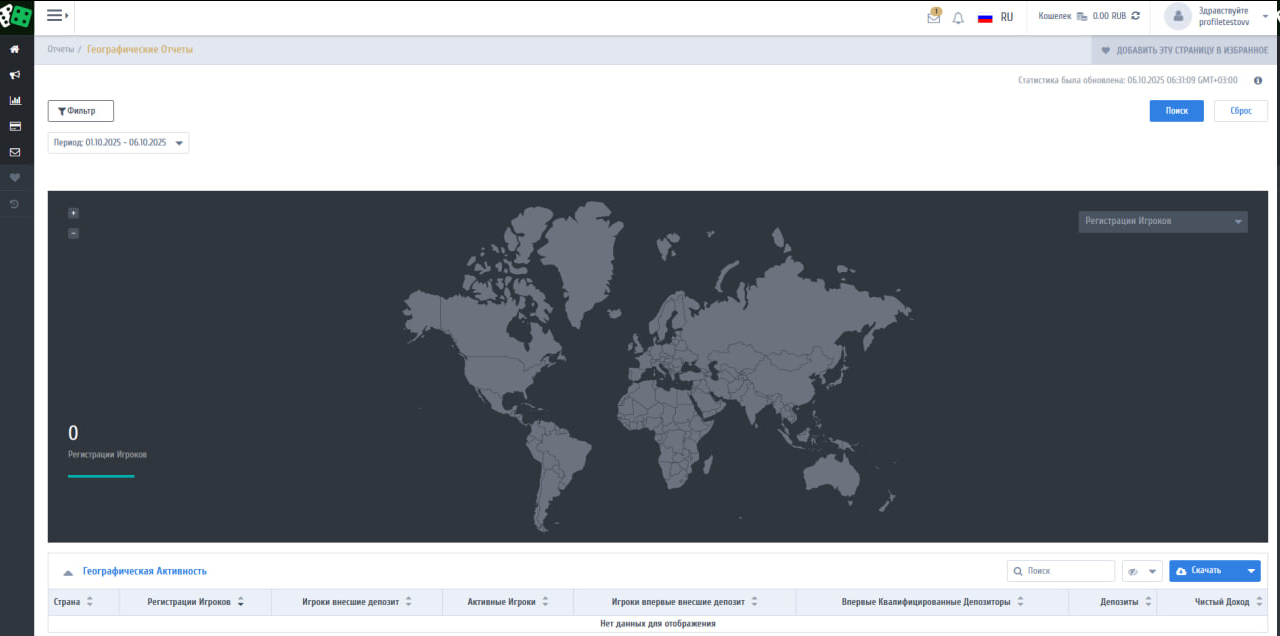Viewport: 1280px width, 636px height.
Task: Expand the Регистрации Игроков map metric dropdown
Action: point(1162,221)
